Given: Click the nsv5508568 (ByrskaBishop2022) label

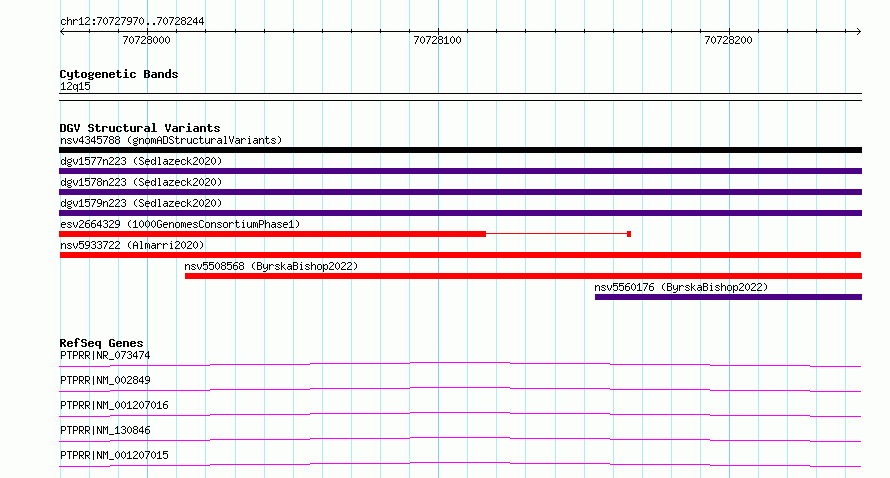Looking at the screenshot, I should [x=271, y=266].
